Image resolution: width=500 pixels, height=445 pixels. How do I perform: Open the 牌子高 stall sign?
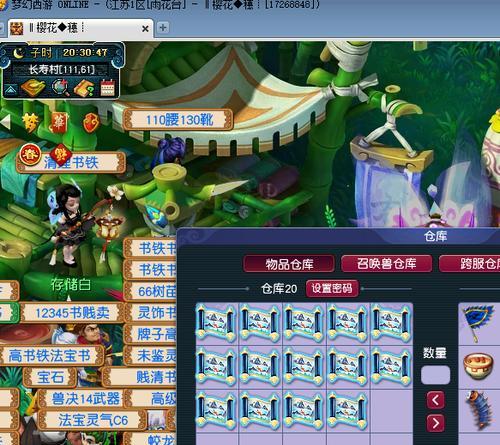pos(150,334)
